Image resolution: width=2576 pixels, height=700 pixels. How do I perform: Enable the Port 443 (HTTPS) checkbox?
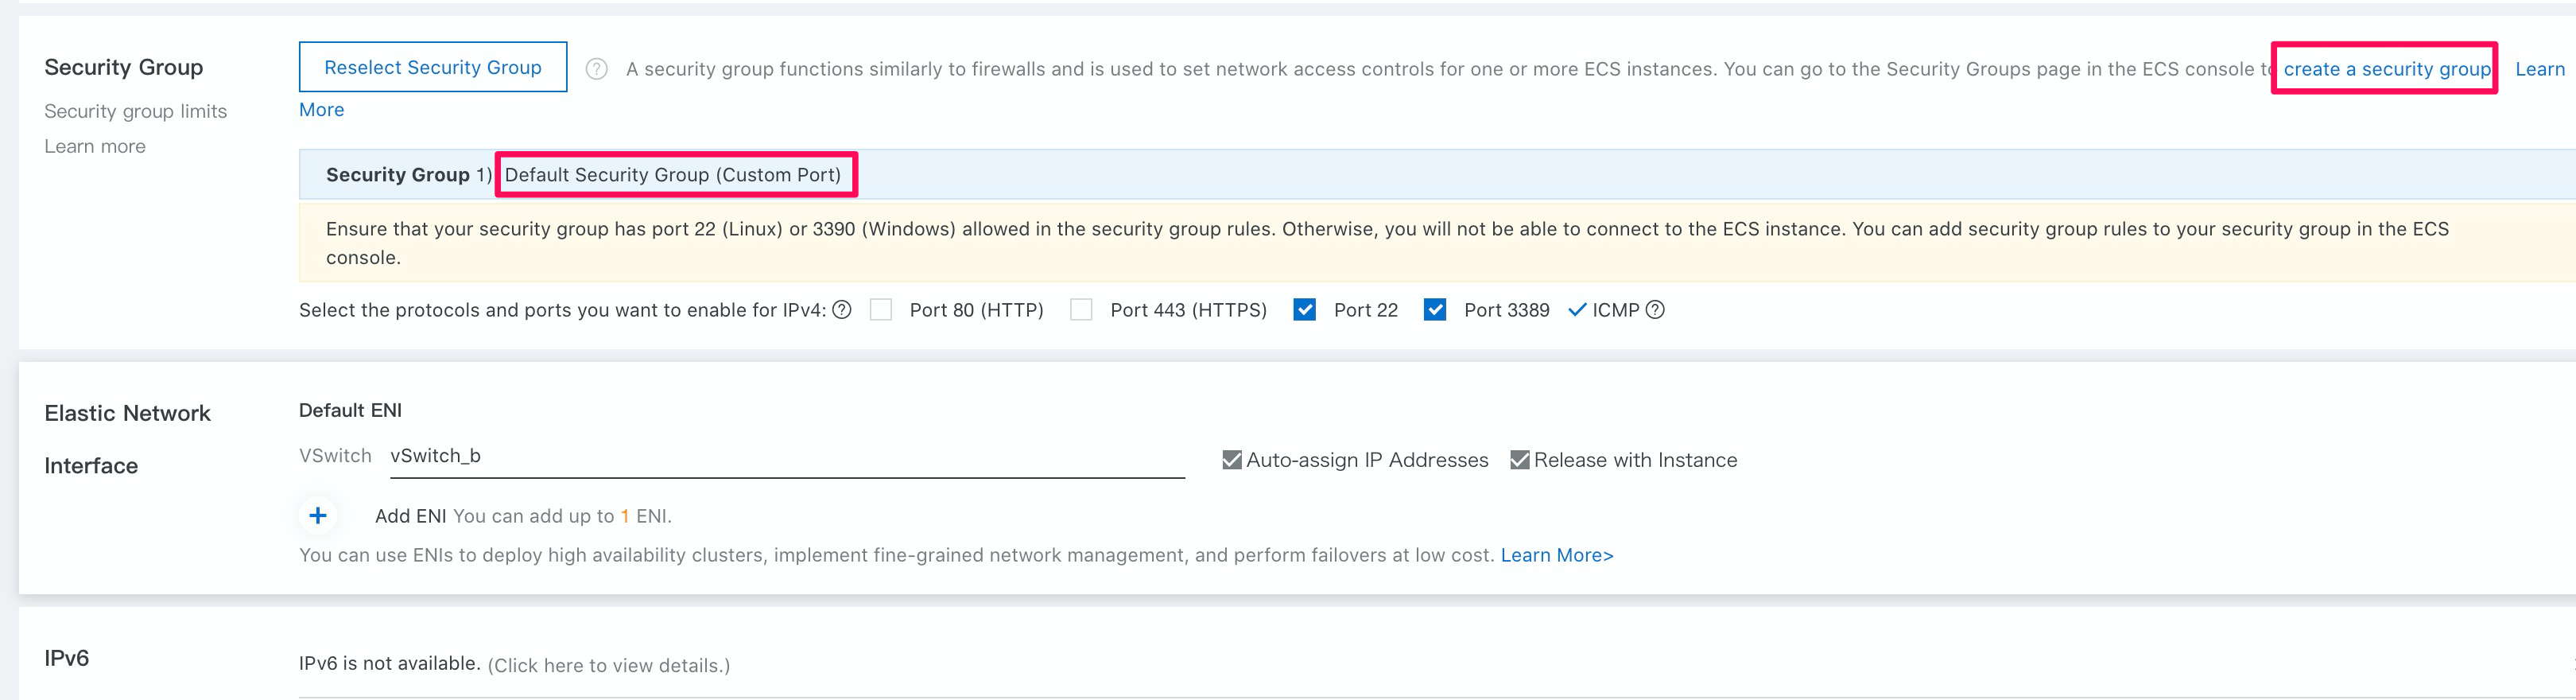click(x=1081, y=310)
